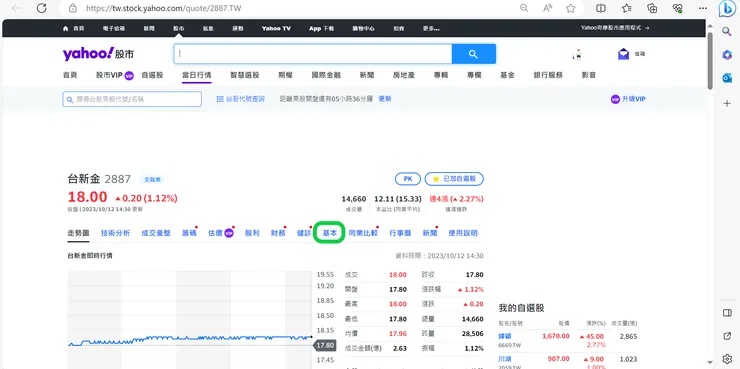Switch to the 行事曆 tab
Viewport: 740px width, 369px height.
tap(400, 233)
